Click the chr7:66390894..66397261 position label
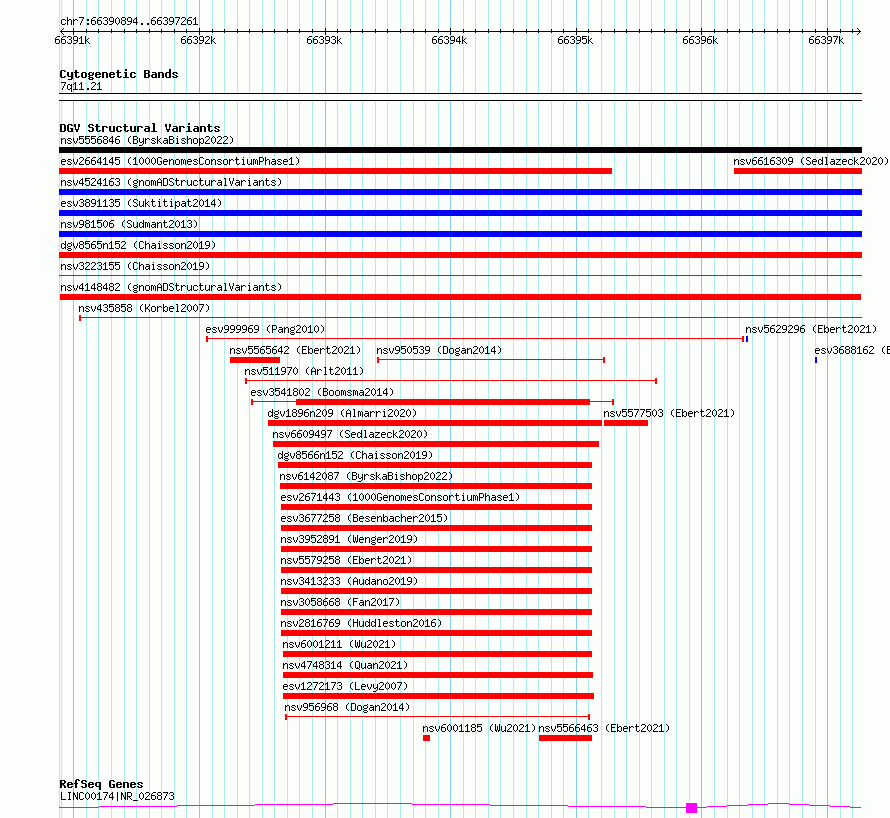This screenshot has width=890, height=818. [129, 21]
